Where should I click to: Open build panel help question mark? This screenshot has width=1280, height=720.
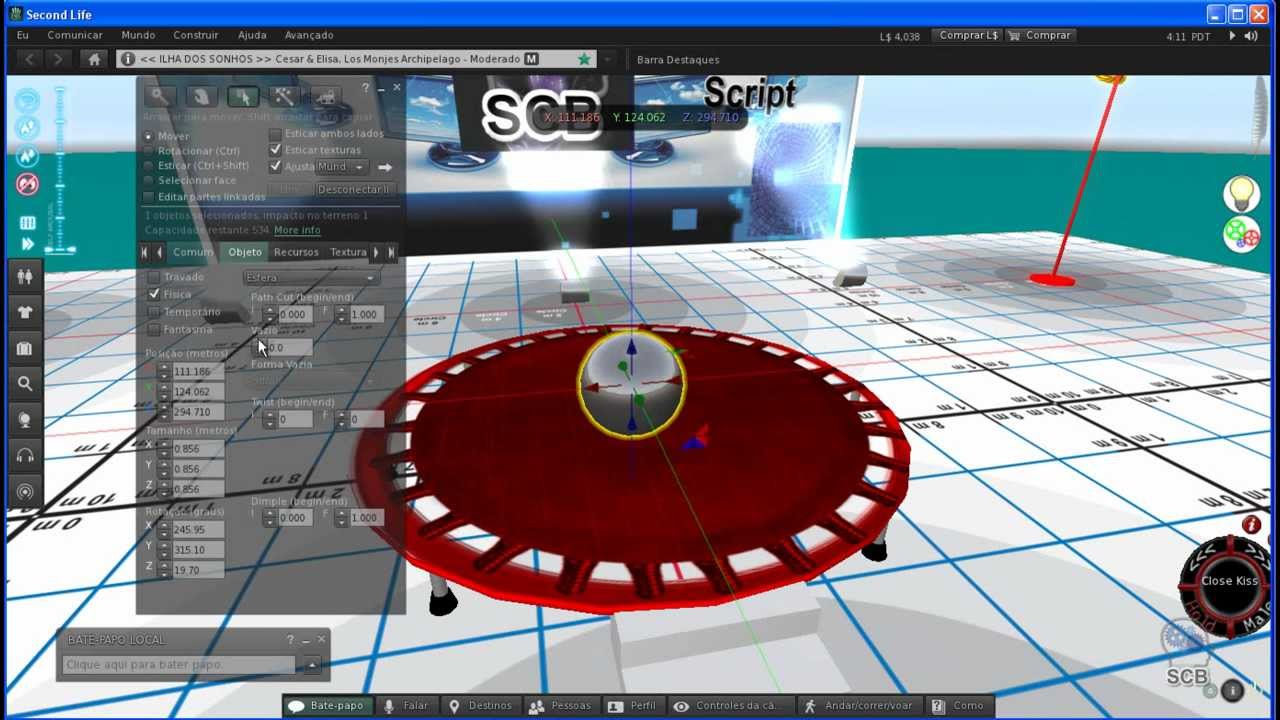366,88
